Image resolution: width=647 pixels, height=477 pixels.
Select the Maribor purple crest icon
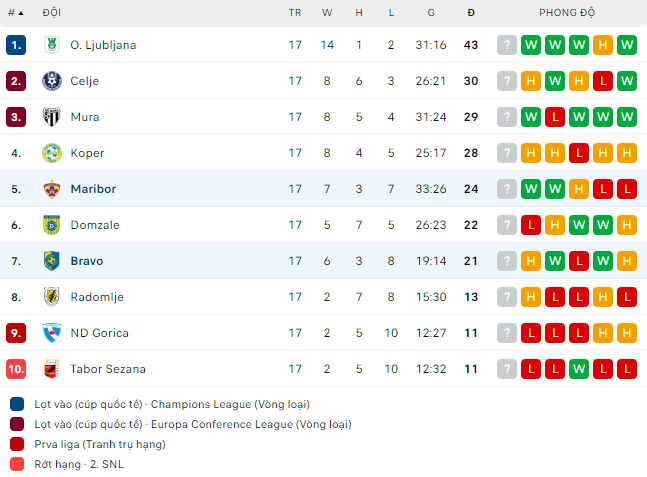coord(52,189)
